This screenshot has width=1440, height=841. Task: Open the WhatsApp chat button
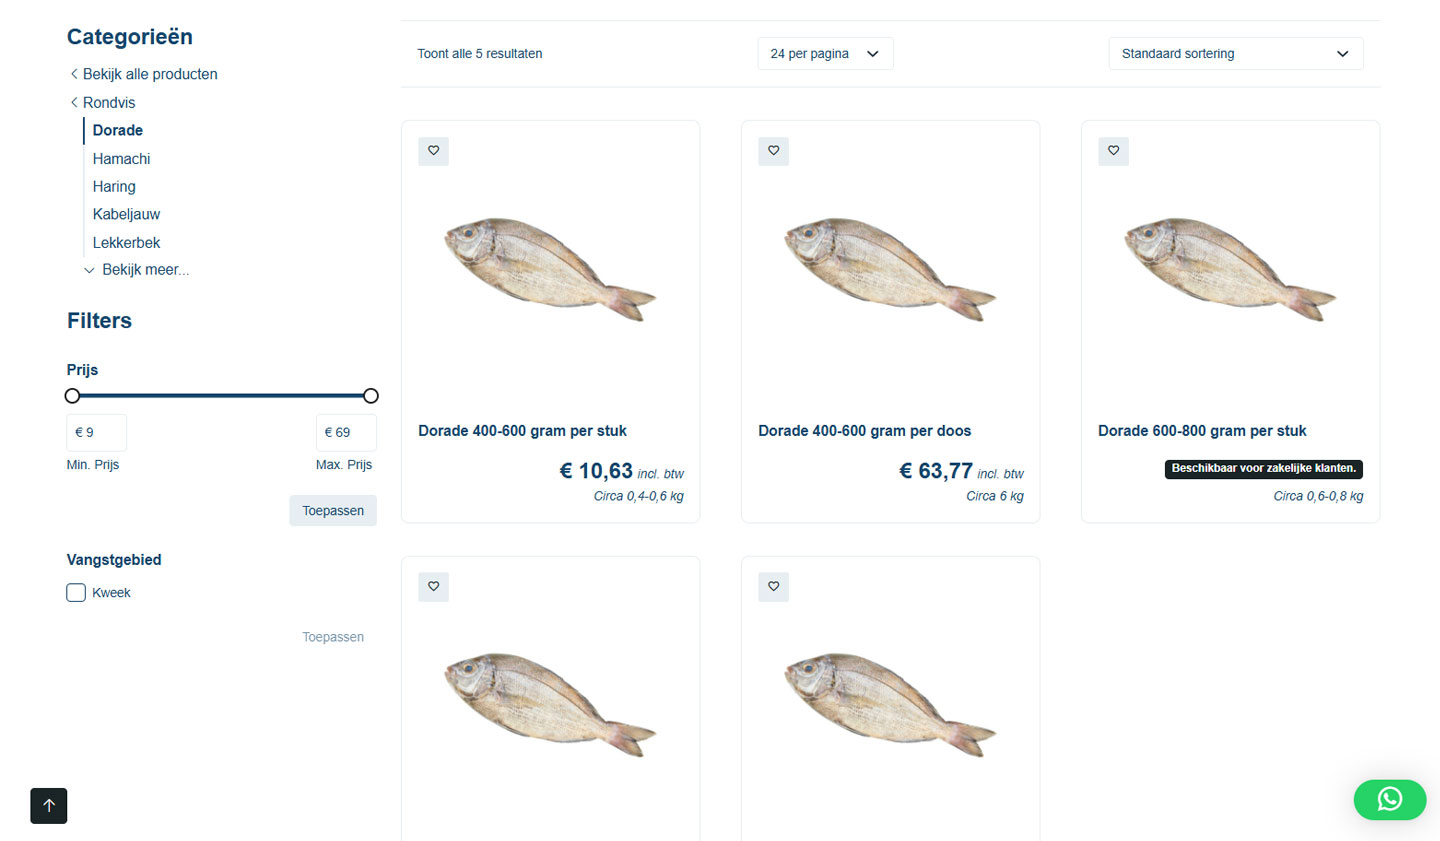click(1389, 799)
